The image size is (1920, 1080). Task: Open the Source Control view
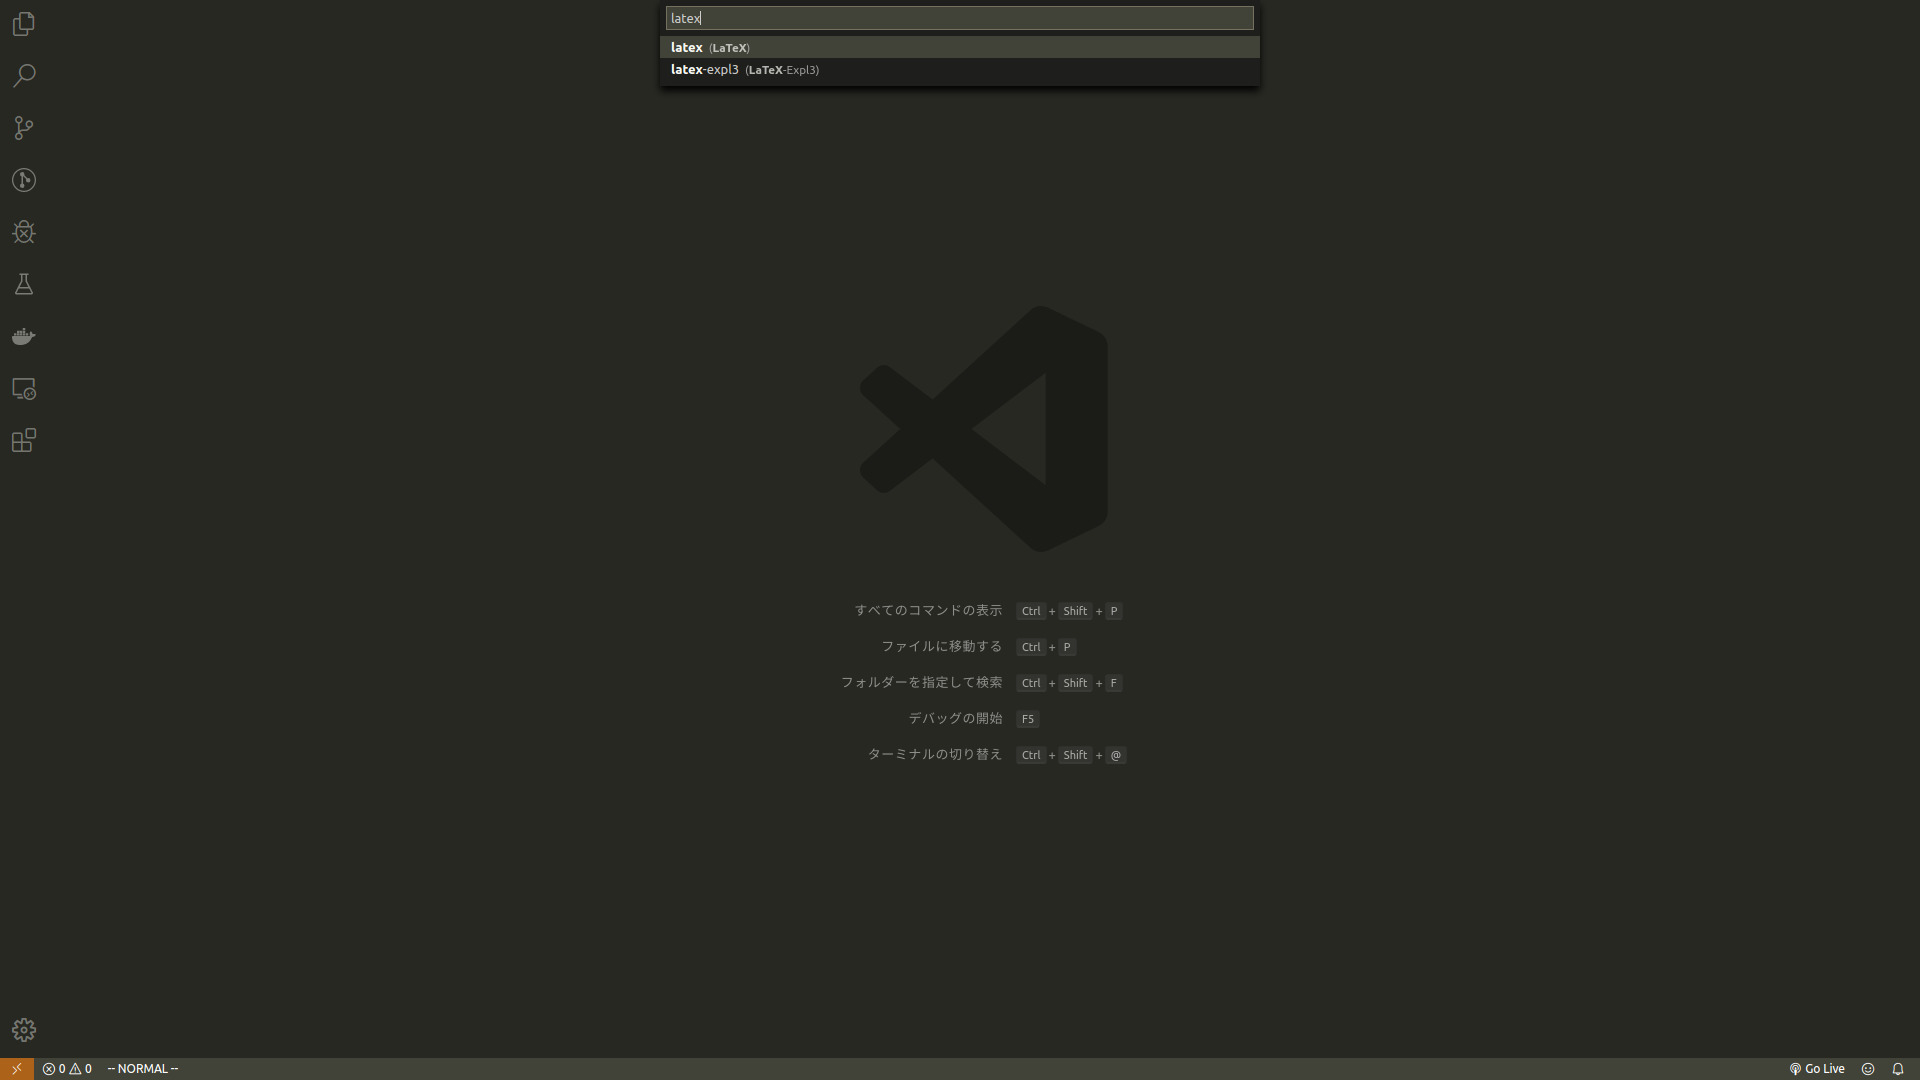click(24, 128)
